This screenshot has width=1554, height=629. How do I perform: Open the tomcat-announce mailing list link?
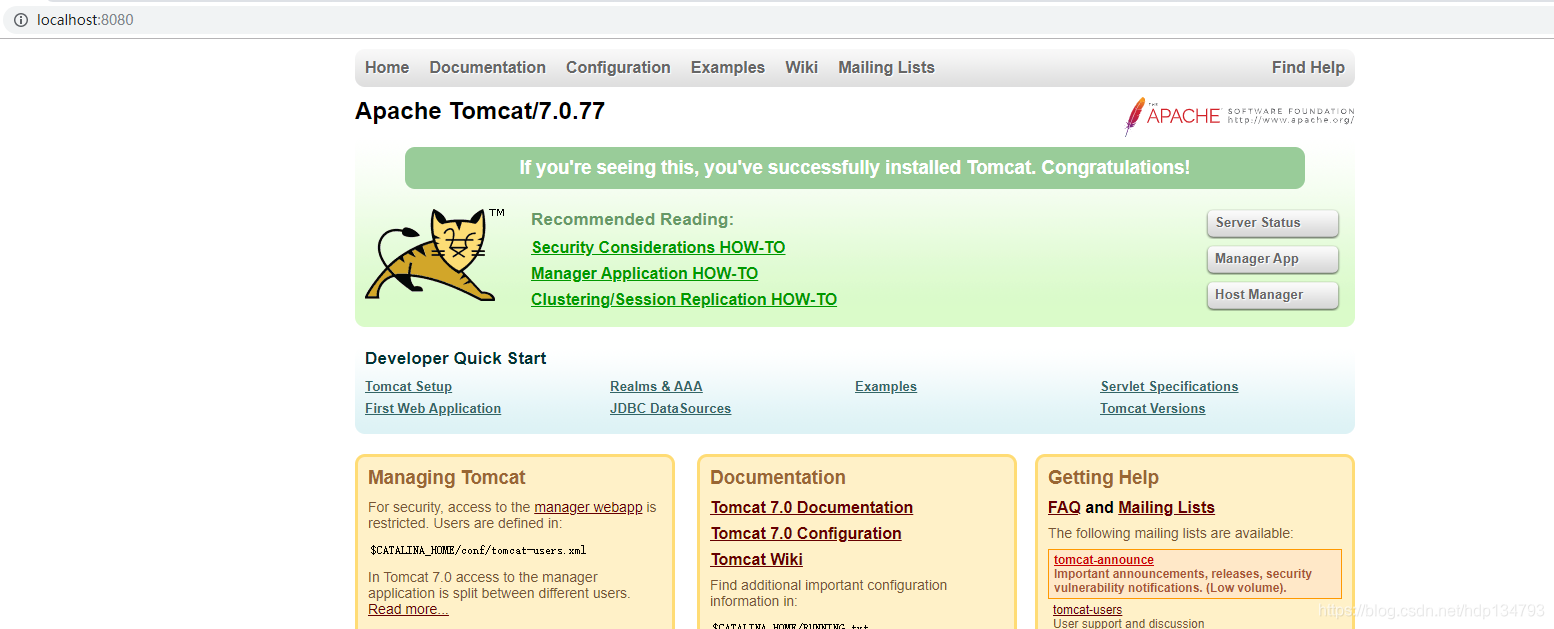click(1104, 560)
